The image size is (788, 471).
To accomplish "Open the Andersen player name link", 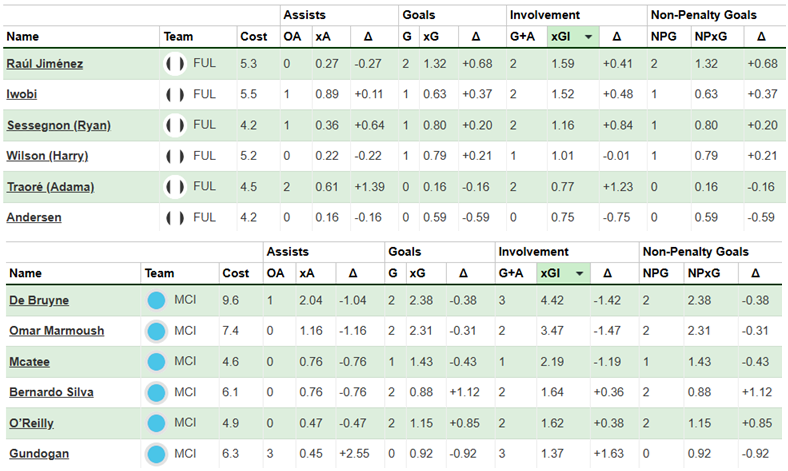I will [x=34, y=217].
